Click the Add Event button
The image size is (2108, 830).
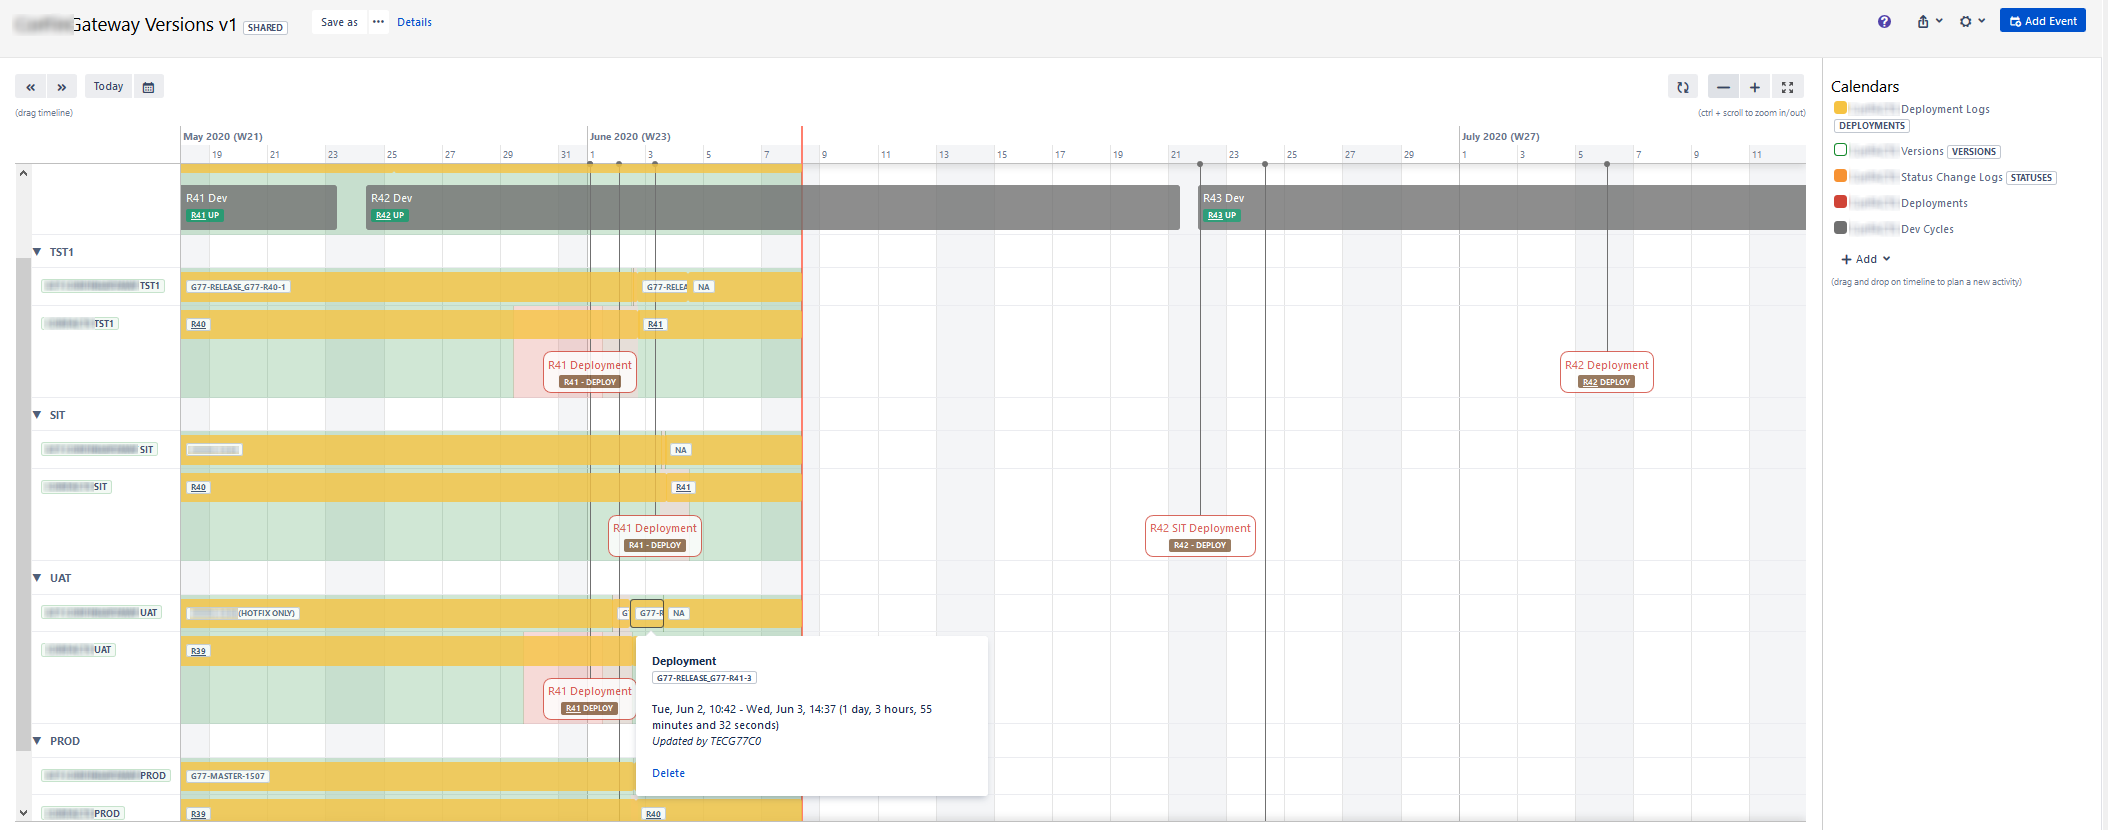[2042, 21]
